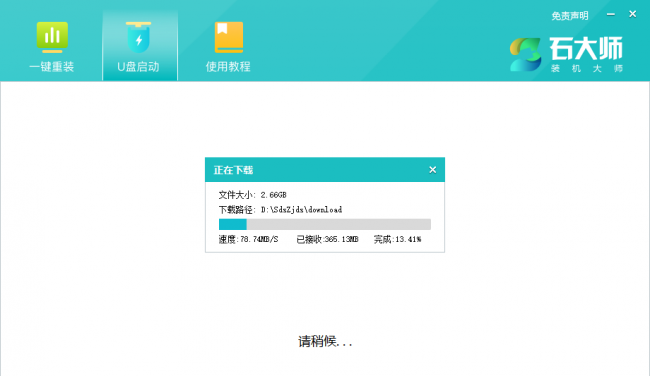The height and width of the screenshot is (376, 650).
Task: Close the 正在下载 download dialog
Action: click(432, 170)
